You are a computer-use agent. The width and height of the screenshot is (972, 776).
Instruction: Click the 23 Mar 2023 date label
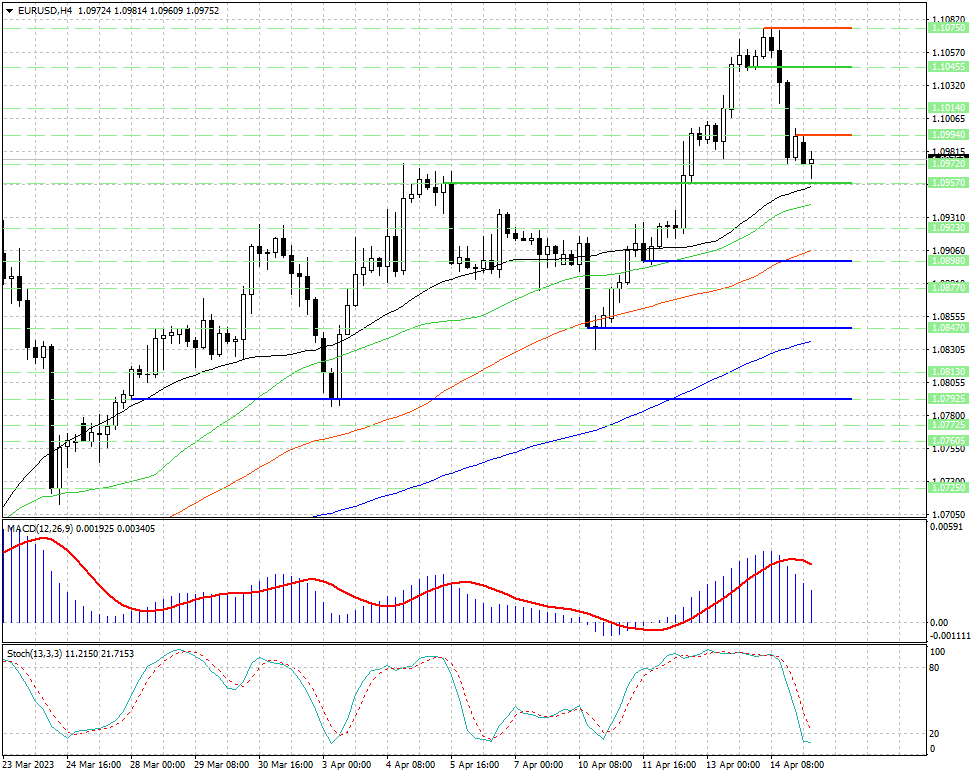pos(28,765)
